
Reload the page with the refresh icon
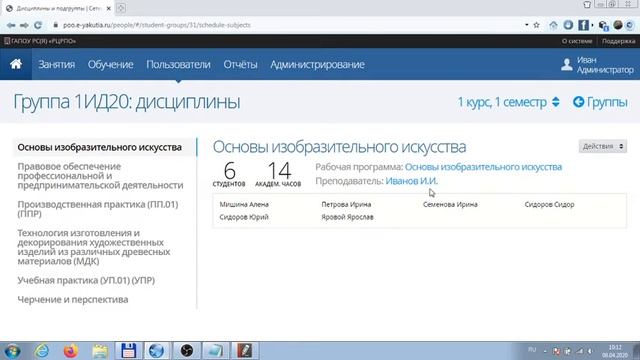pos(38,25)
